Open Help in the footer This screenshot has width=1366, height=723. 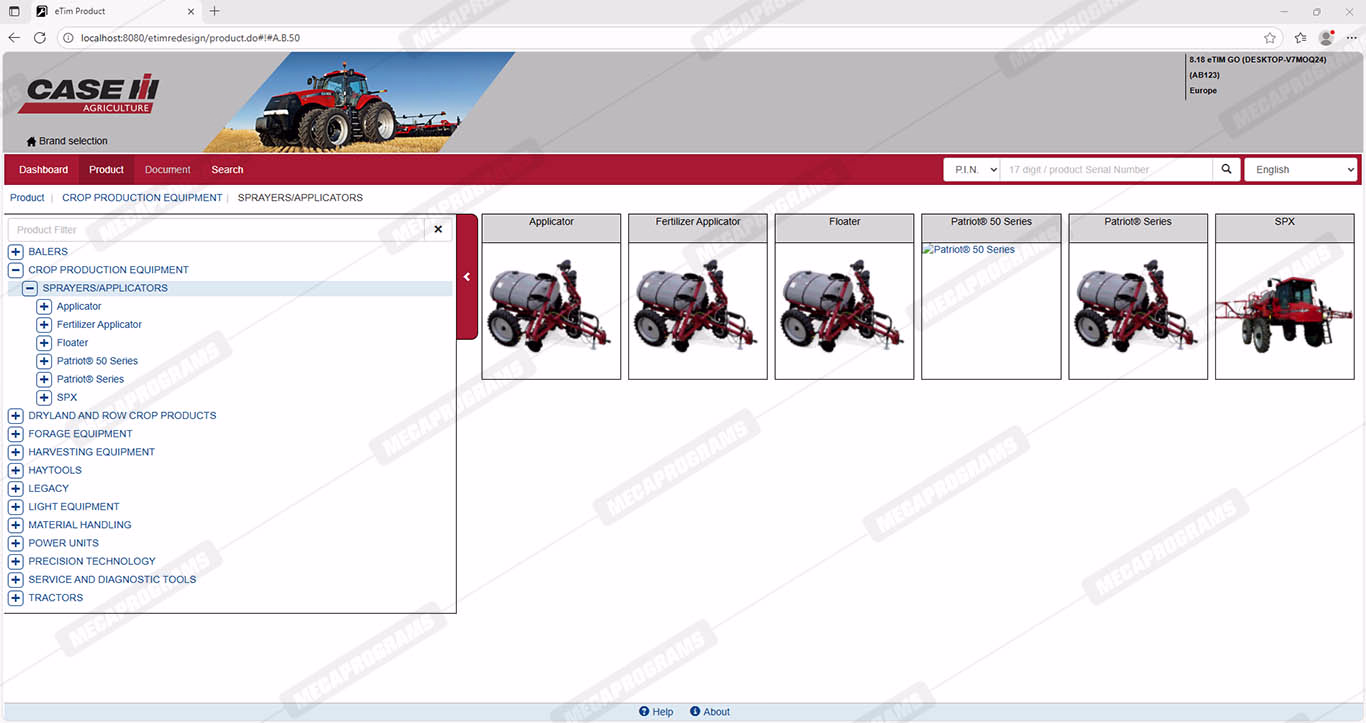point(656,712)
